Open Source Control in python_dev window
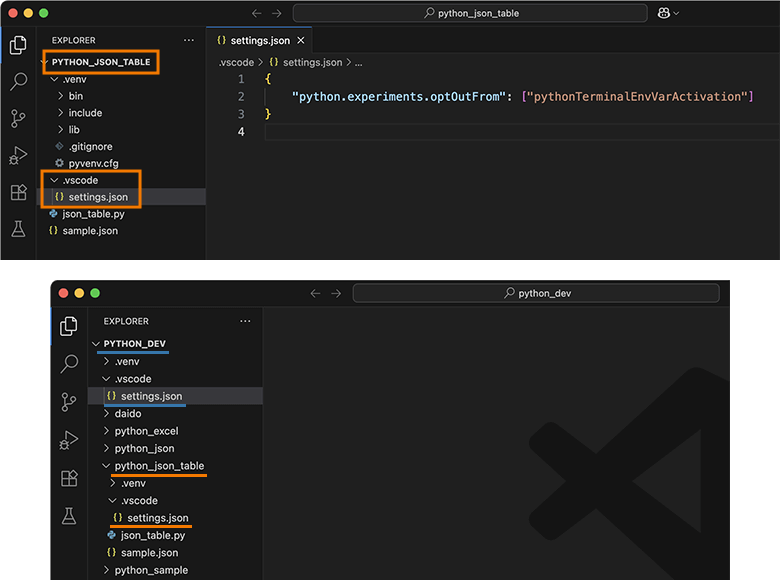 tap(69, 402)
